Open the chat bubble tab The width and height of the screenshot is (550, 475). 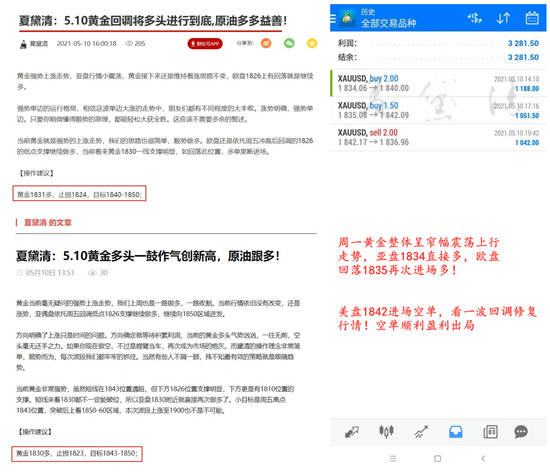coord(521,432)
